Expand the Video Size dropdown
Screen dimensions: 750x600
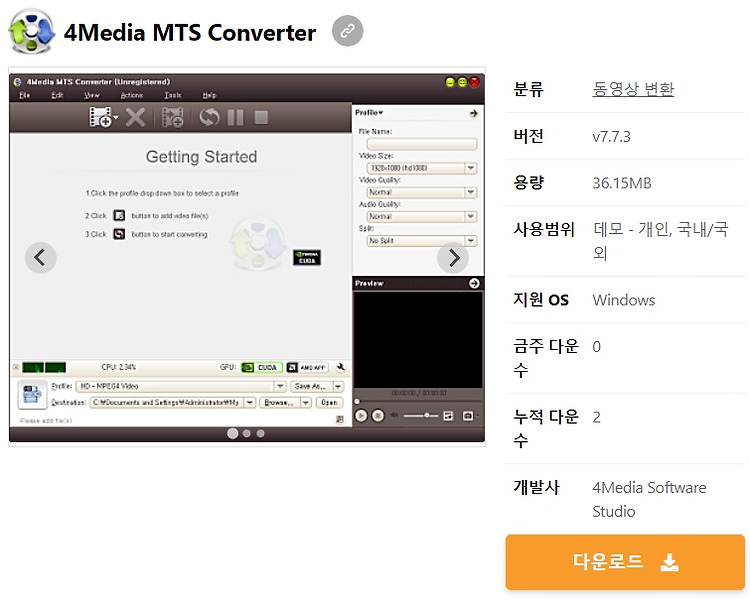tap(471, 168)
